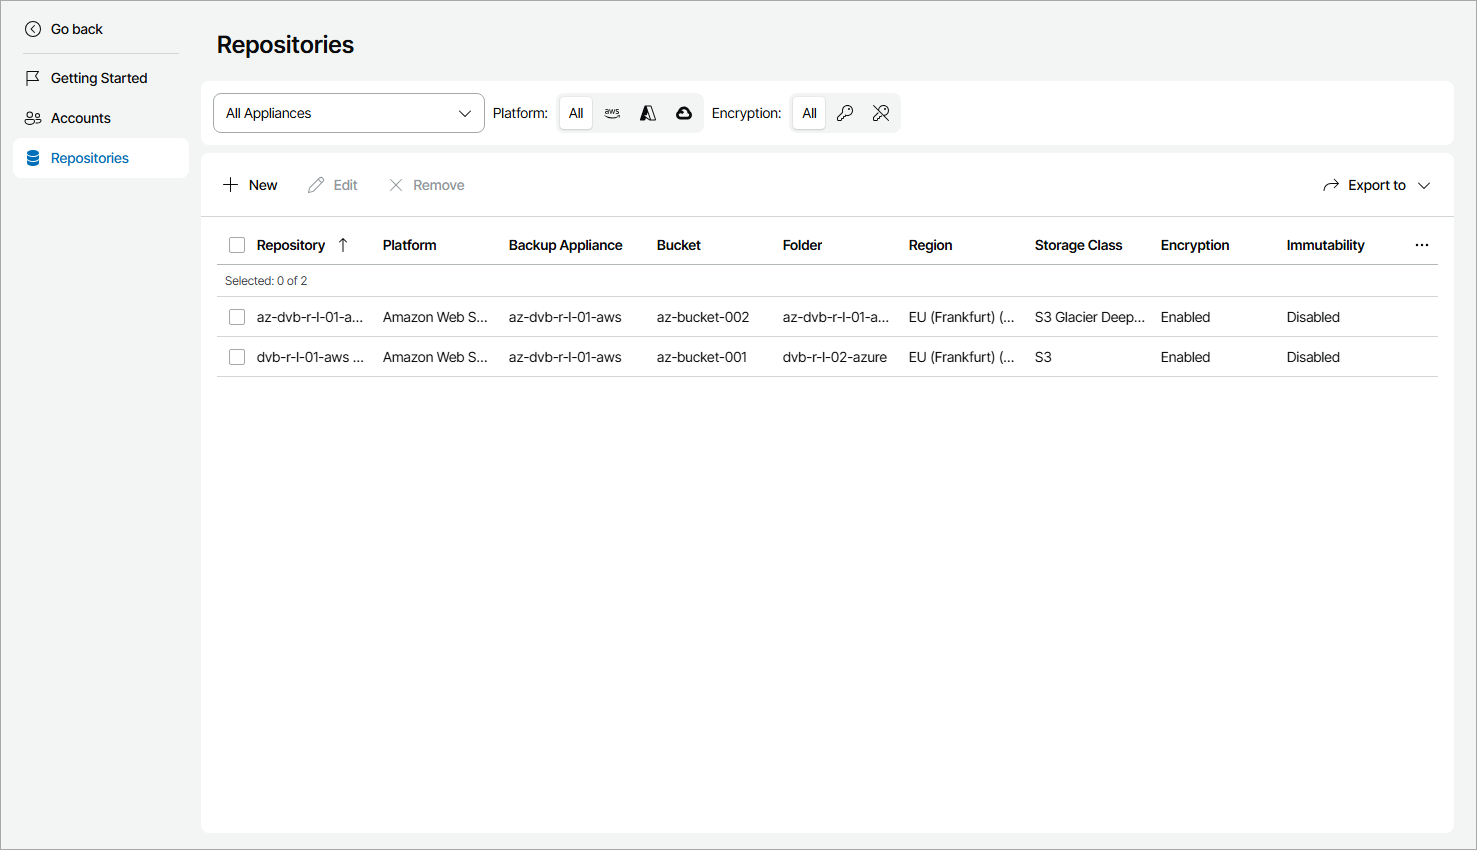Click the New repository button
The width and height of the screenshot is (1477, 850).
click(x=250, y=185)
